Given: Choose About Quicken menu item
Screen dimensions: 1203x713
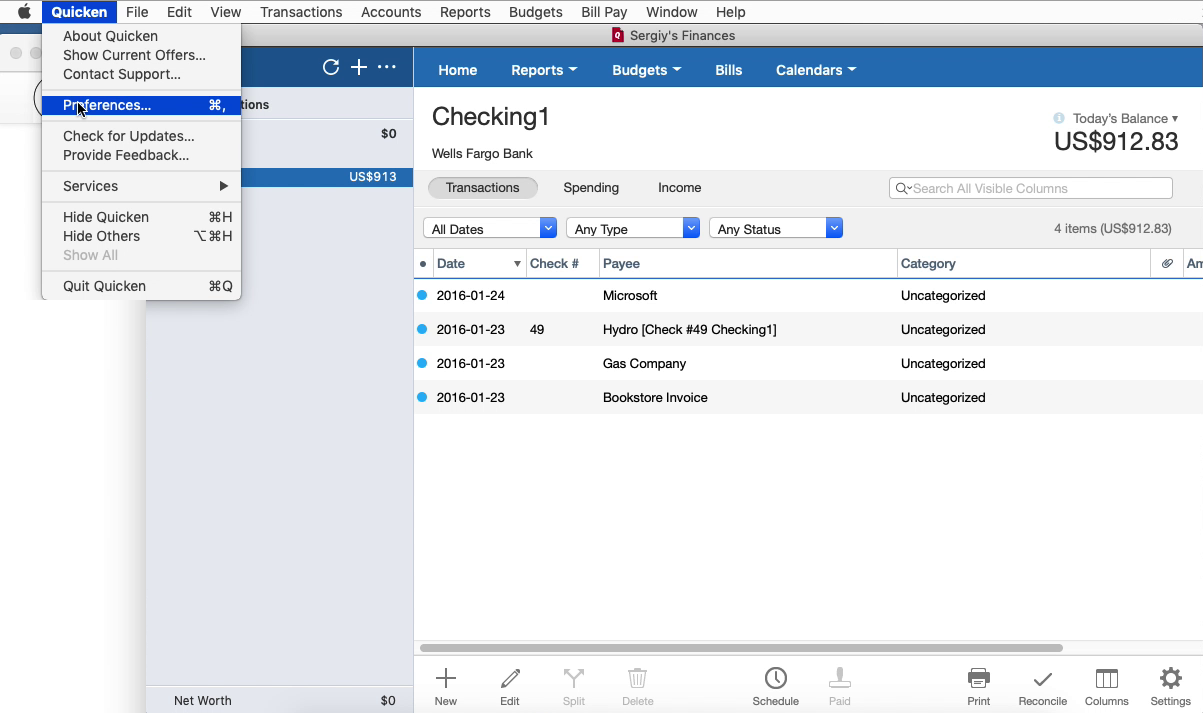Looking at the screenshot, I should tap(141, 36).
